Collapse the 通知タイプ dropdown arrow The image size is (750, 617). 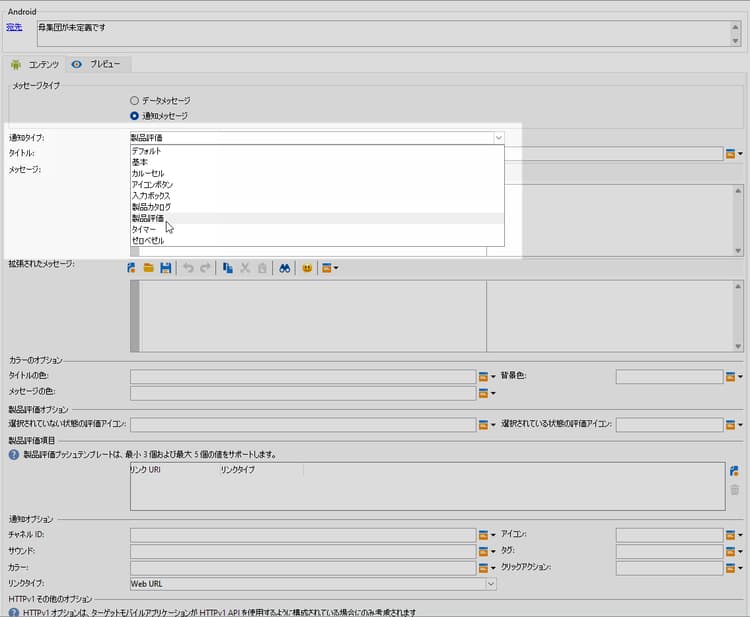click(x=498, y=138)
